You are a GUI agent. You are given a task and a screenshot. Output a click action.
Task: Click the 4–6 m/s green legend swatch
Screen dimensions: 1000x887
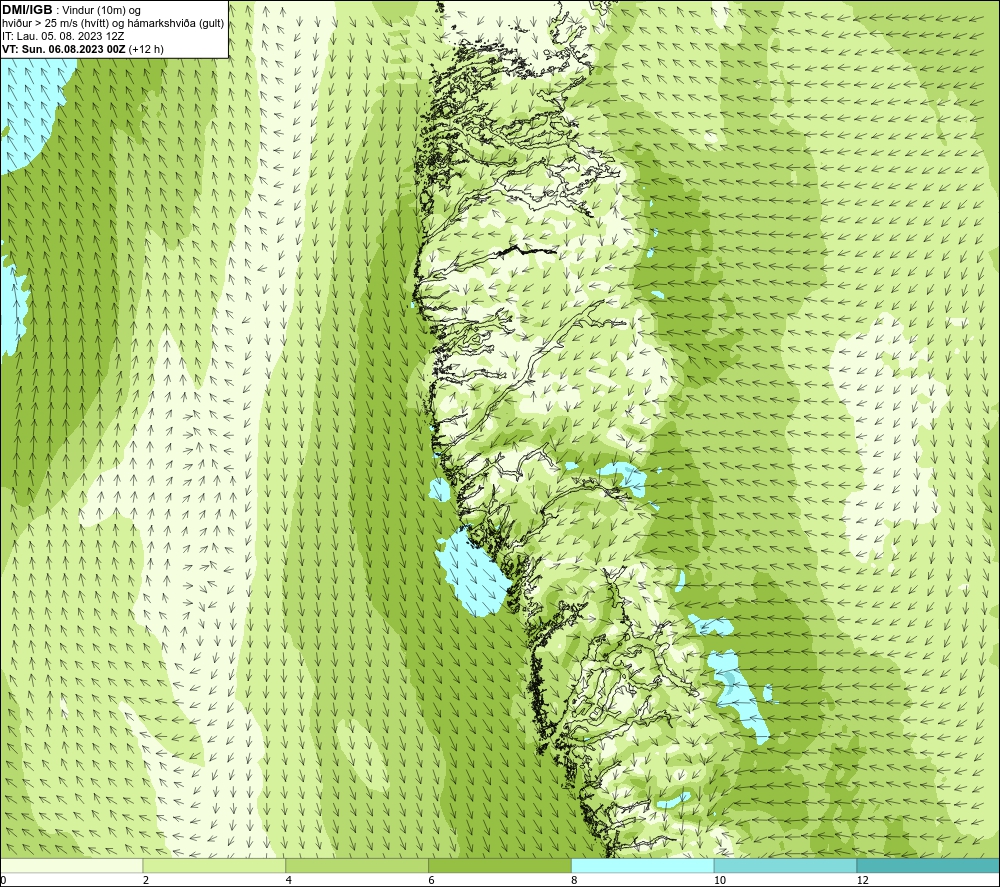point(357,865)
